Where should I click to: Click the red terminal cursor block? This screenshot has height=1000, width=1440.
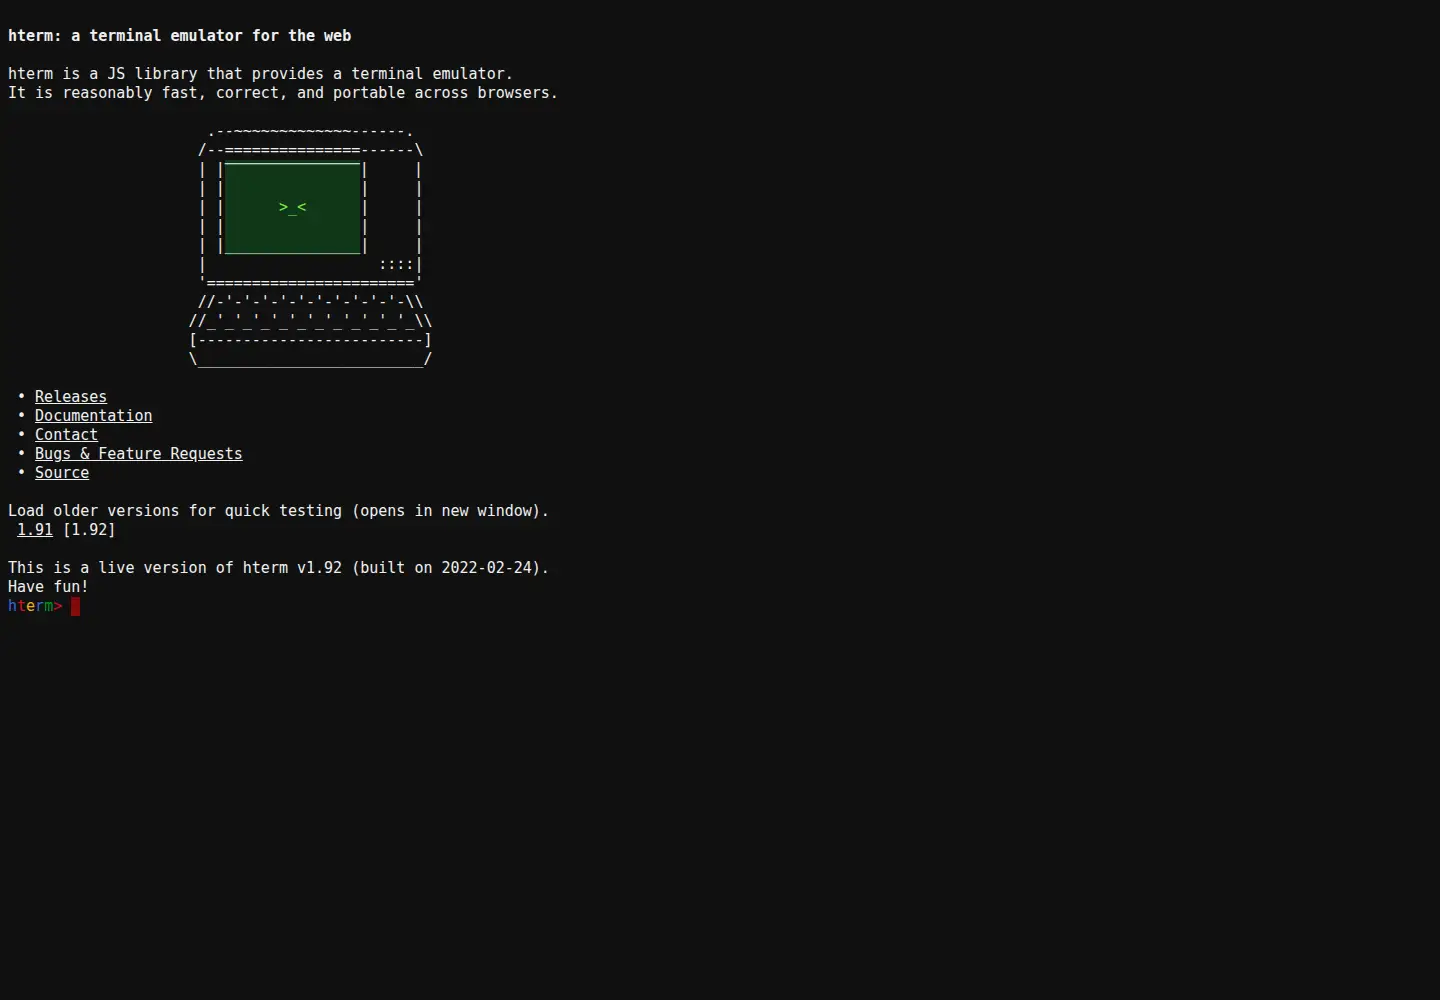(75, 606)
